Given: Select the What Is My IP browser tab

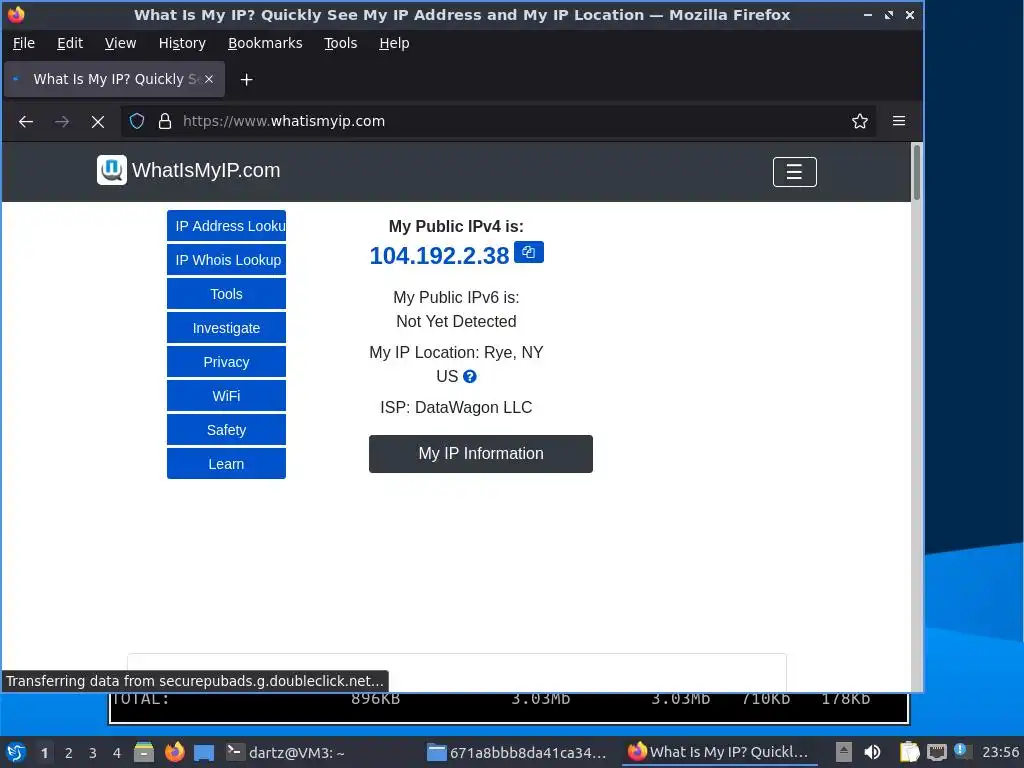Looking at the screenshot, I should [114, 79].
